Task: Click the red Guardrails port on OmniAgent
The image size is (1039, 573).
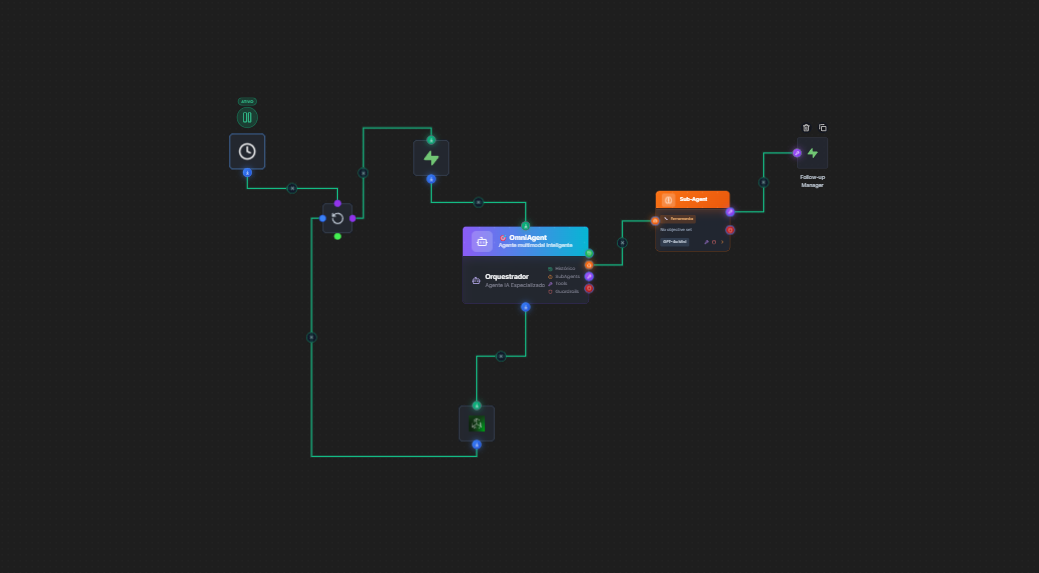Action: point(589,288)
